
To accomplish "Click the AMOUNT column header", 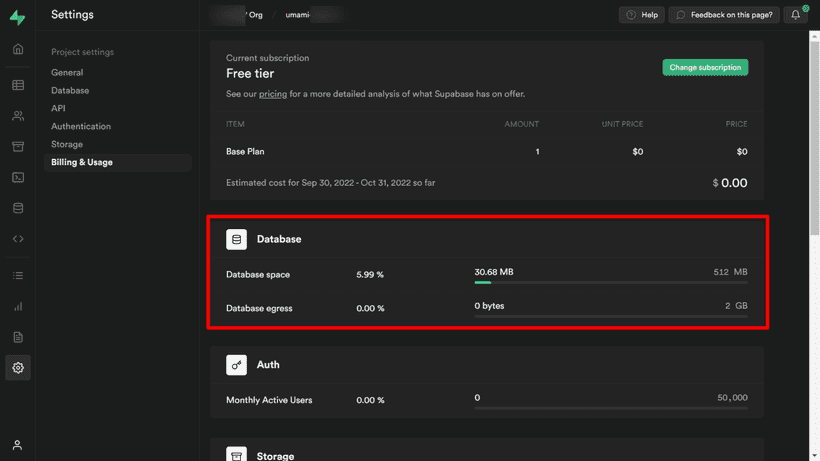I will coord(521,124).
